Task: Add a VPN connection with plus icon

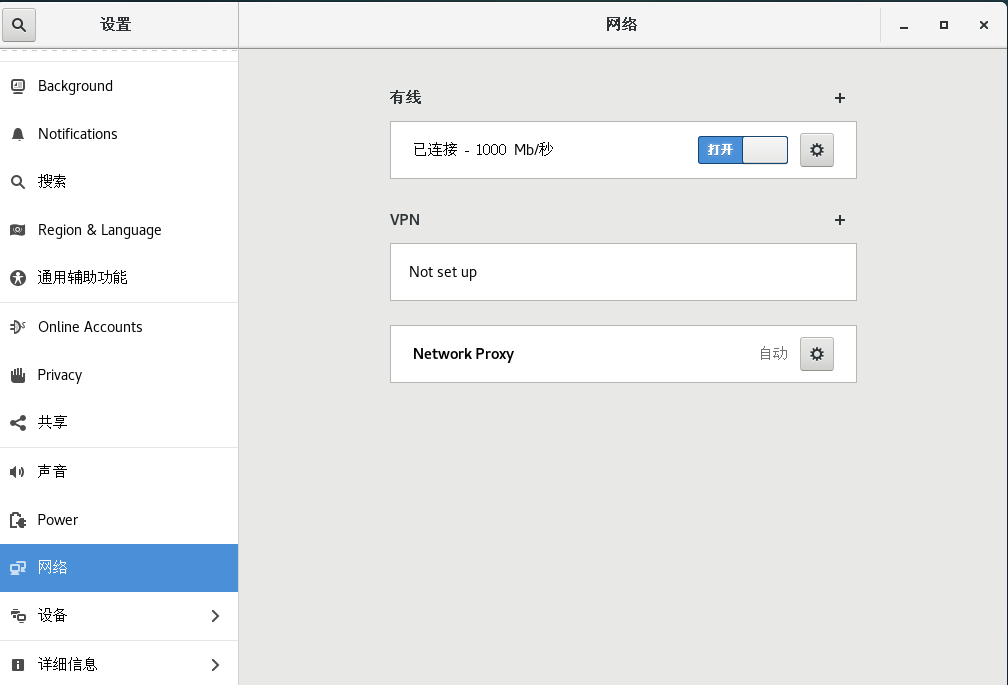Action: [840, 220]
